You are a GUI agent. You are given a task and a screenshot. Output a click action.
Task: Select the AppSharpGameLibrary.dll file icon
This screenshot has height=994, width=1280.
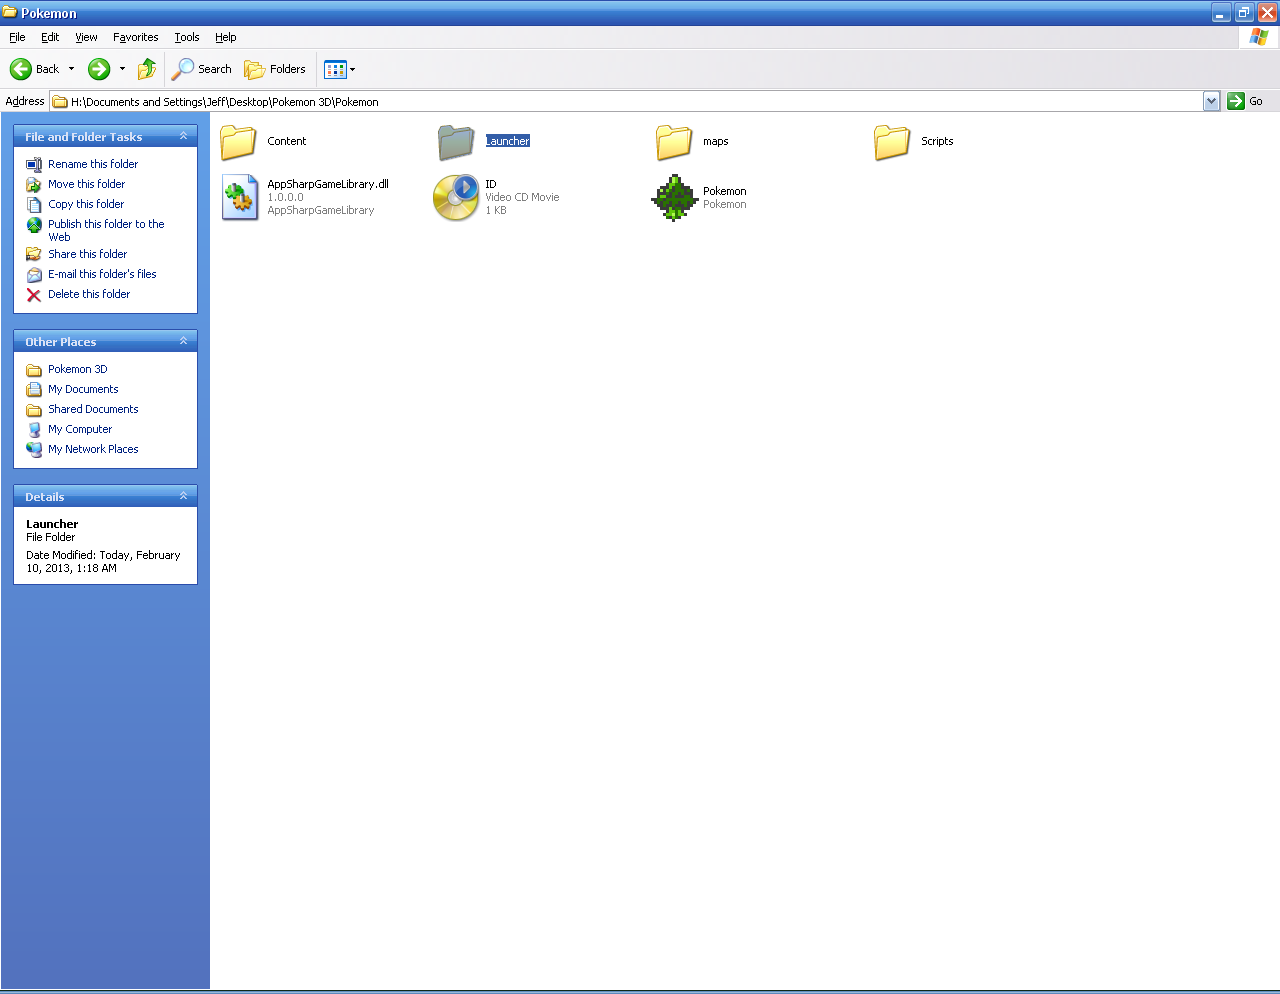click(240, 197)
